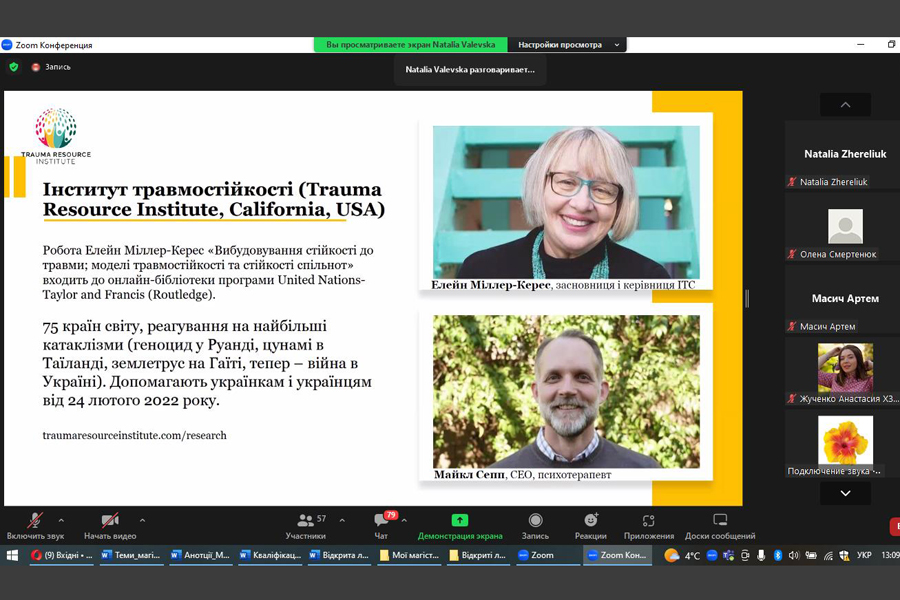Click Windows Security shield tray icon
This screenshot has width=900, height=600.
click(x=844, y=555)
